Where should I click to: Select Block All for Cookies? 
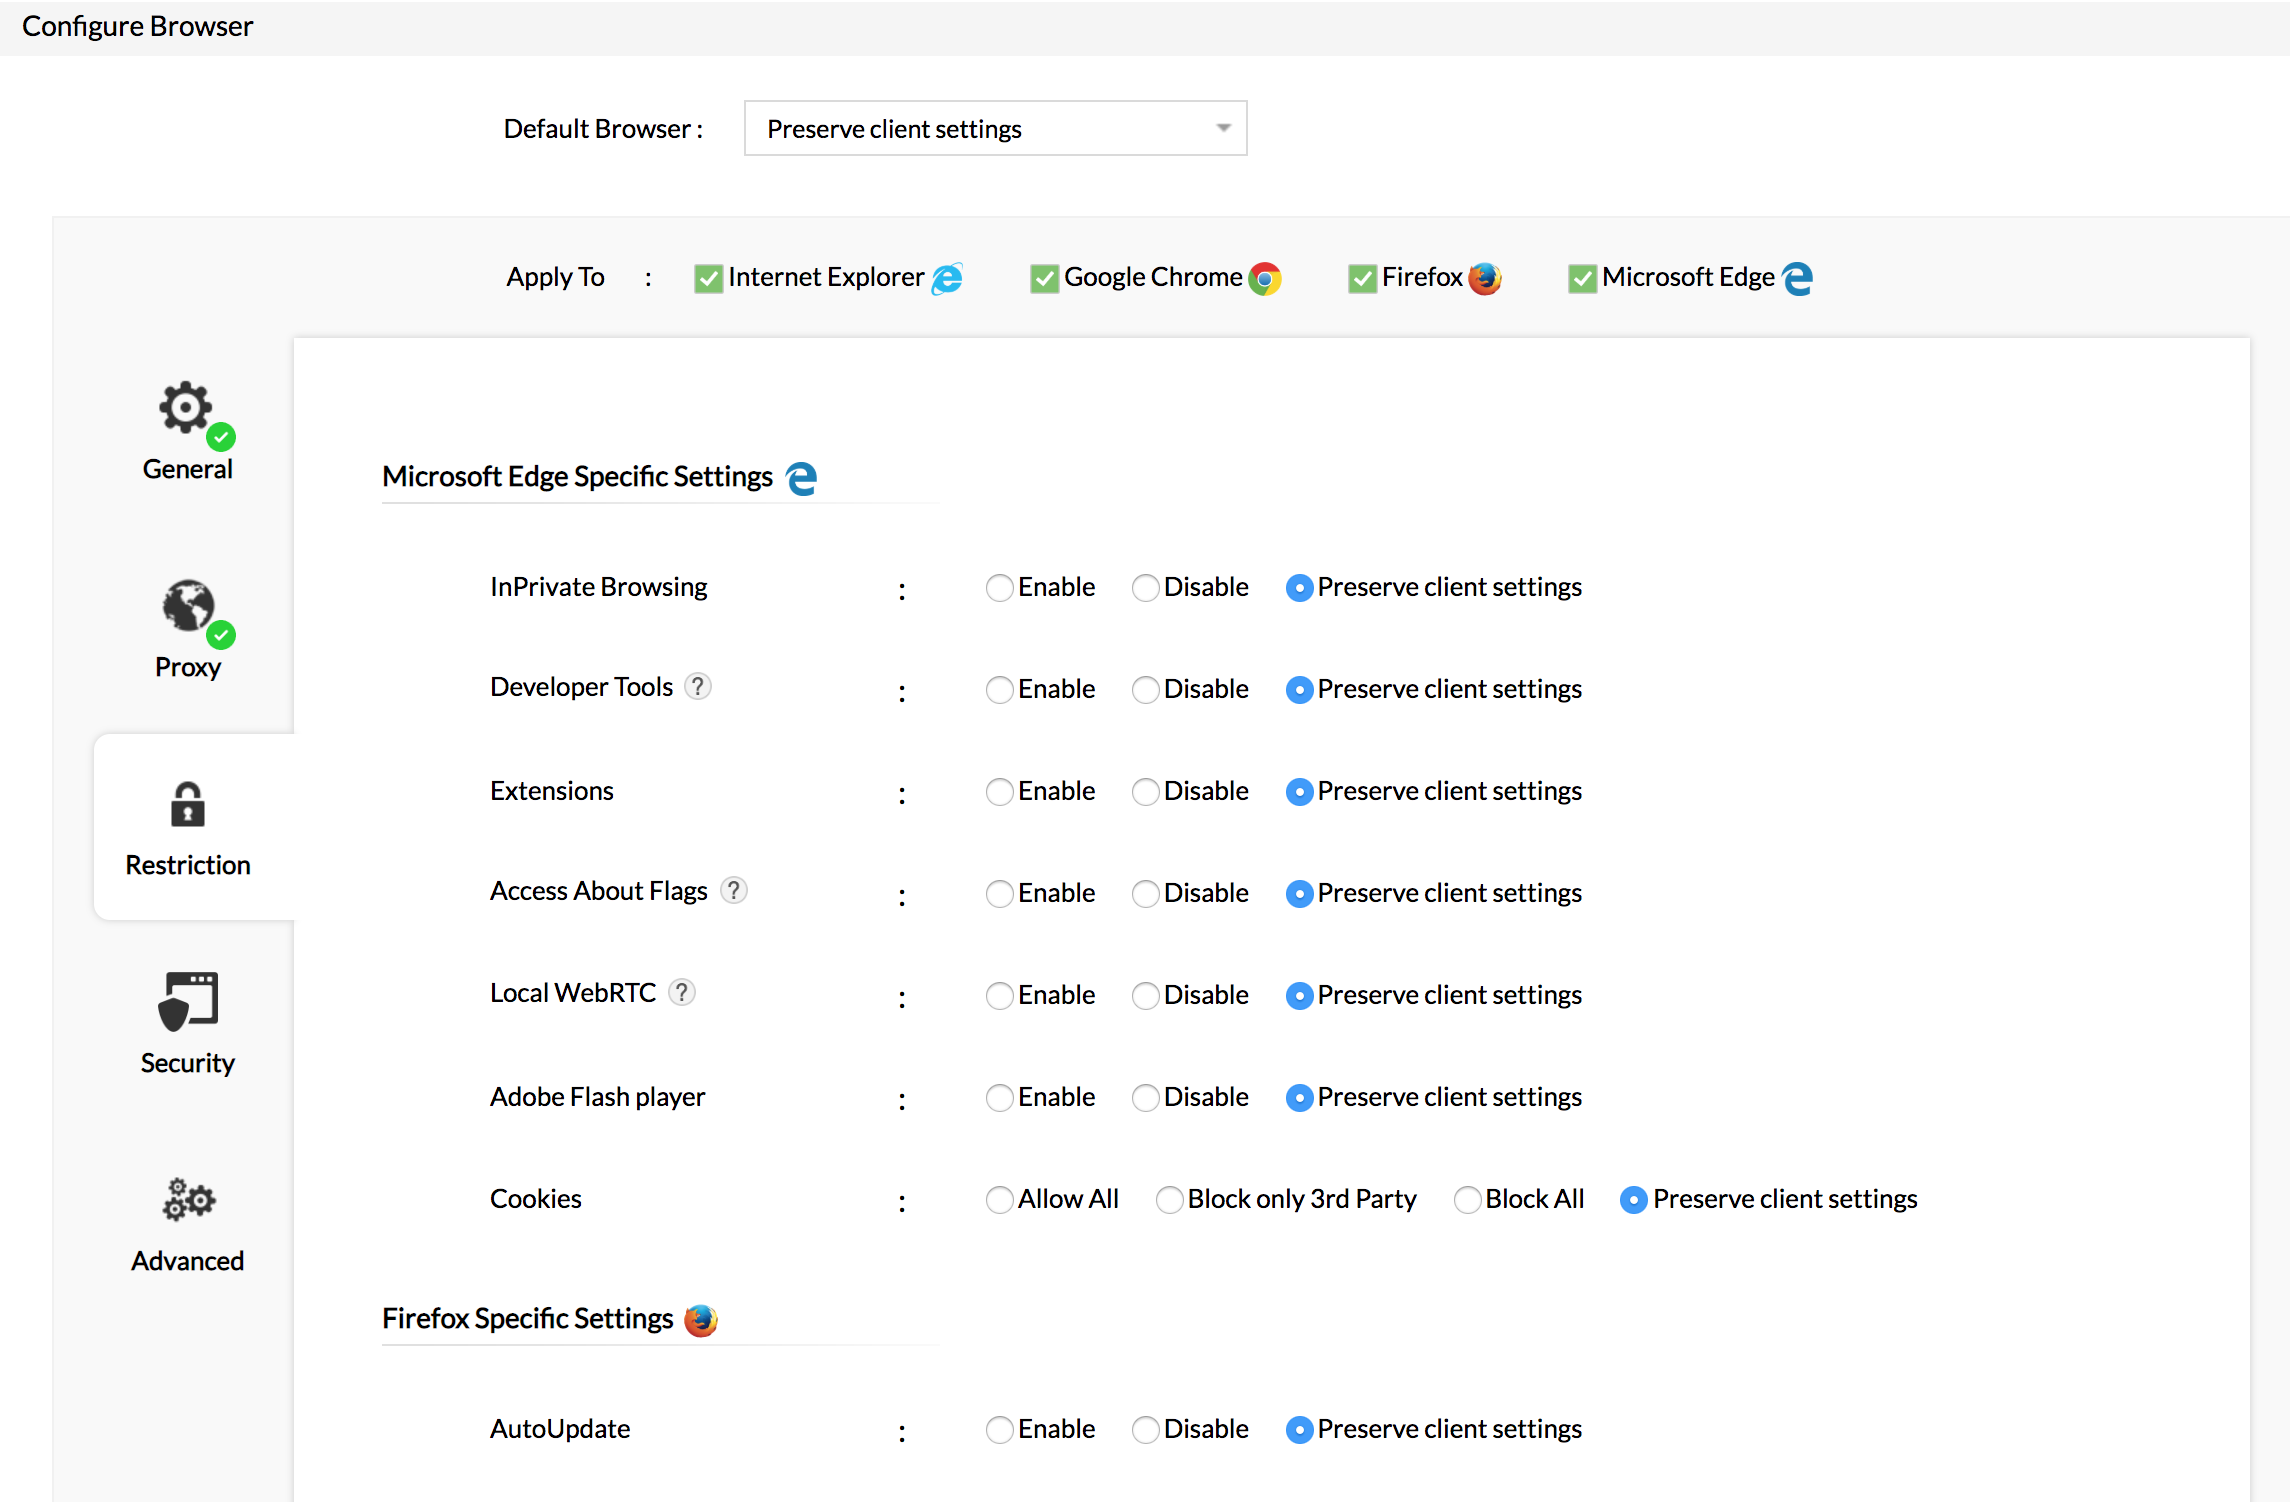1467,1200
